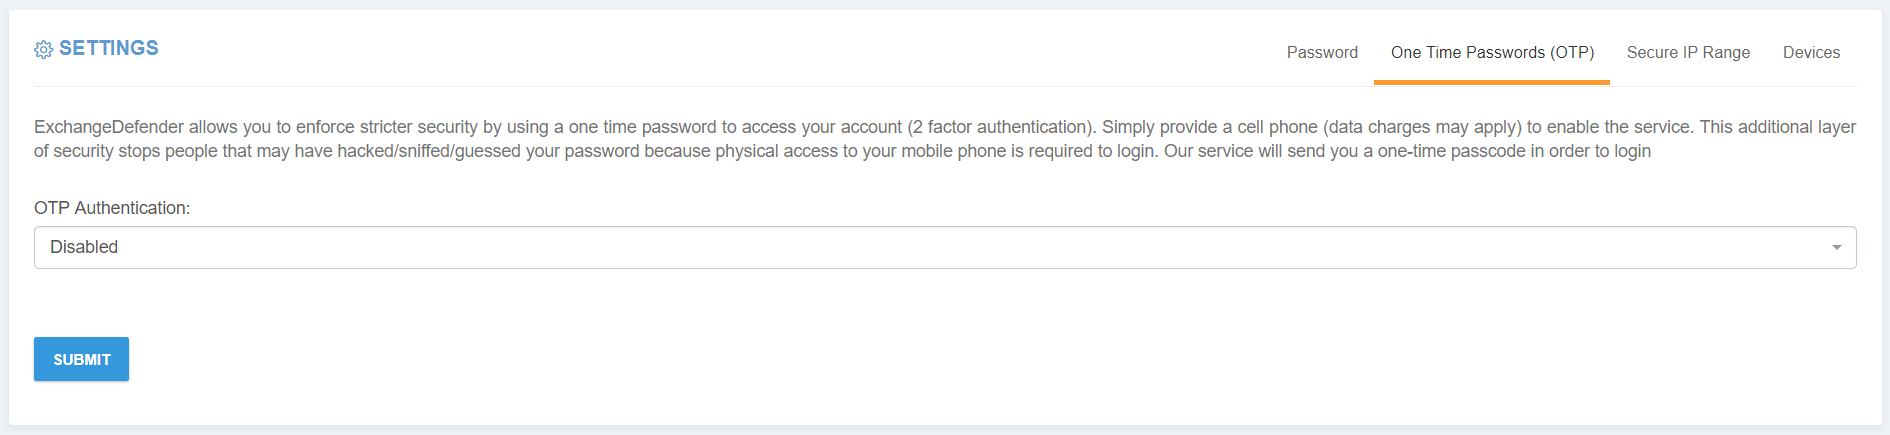Open the Secure IP Range tab
The height and width of the screenshot is (435, 1890).
pyautogui.click(x=1688, y=52)
